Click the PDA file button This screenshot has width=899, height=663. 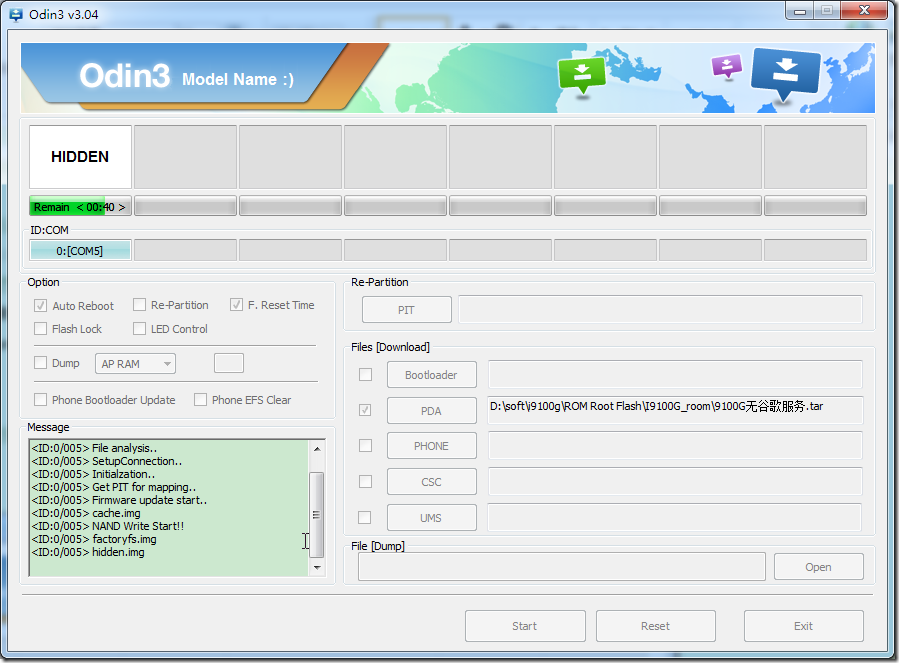tap(432, 411)
